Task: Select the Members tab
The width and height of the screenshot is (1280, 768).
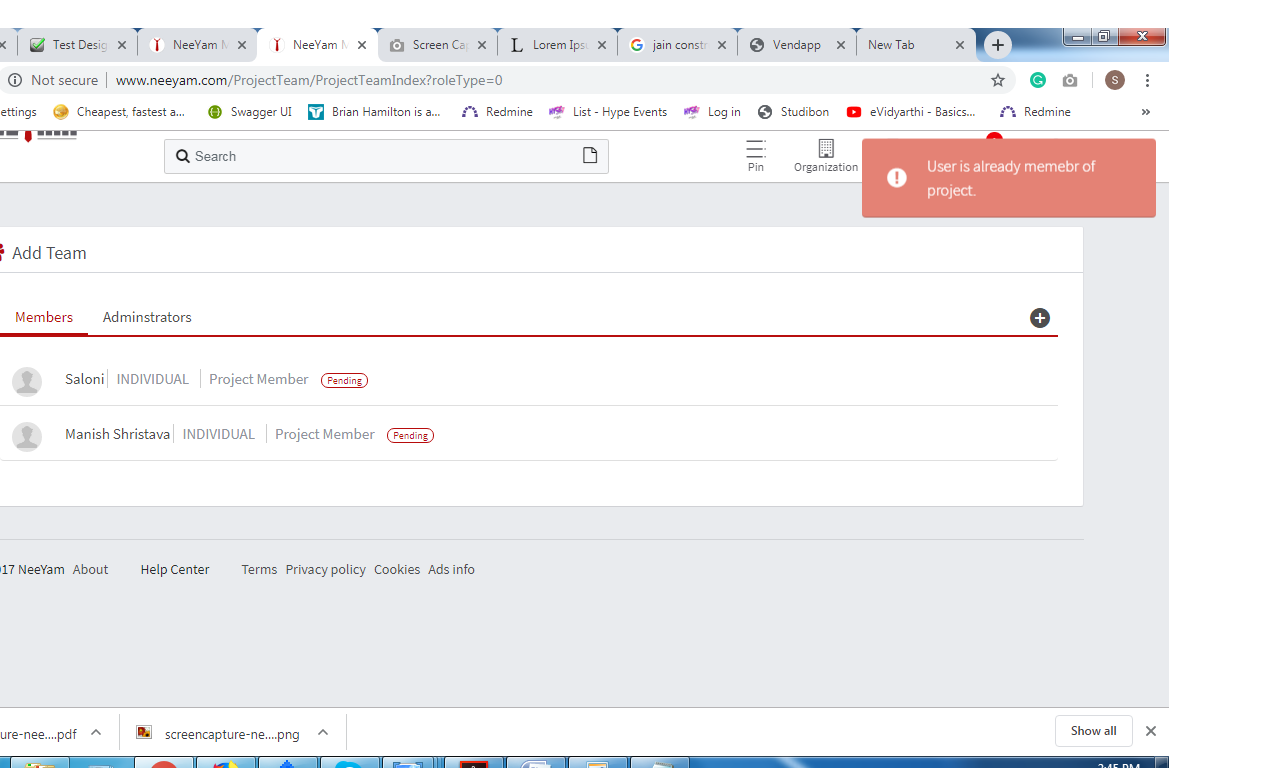Action: point(44,317)
